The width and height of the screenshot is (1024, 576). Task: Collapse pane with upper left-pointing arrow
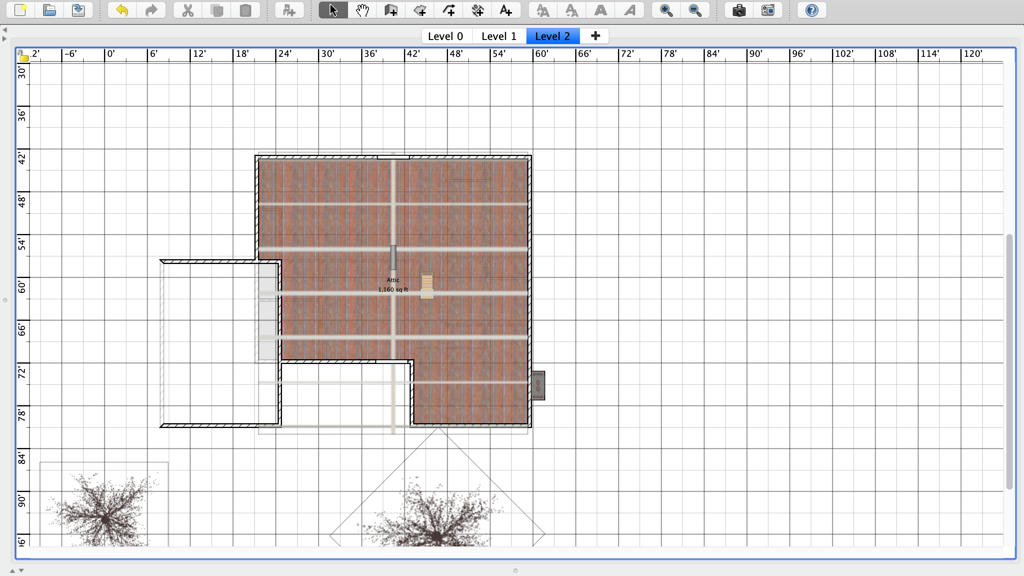point(5,30)
